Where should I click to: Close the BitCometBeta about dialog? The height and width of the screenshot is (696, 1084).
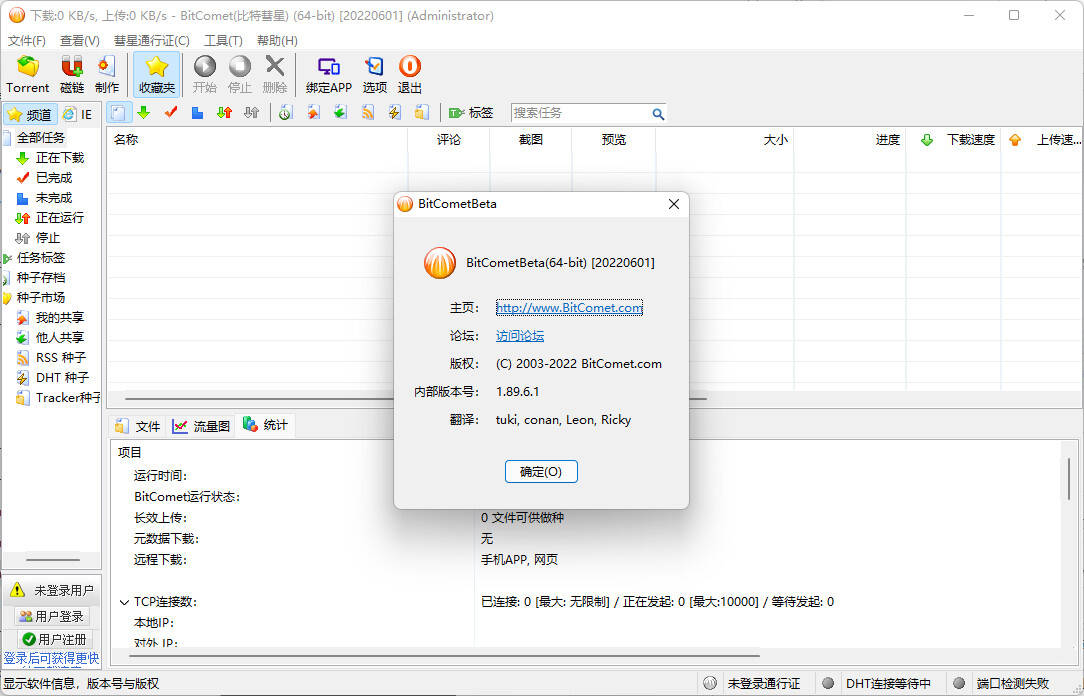(x=673, y=204)
